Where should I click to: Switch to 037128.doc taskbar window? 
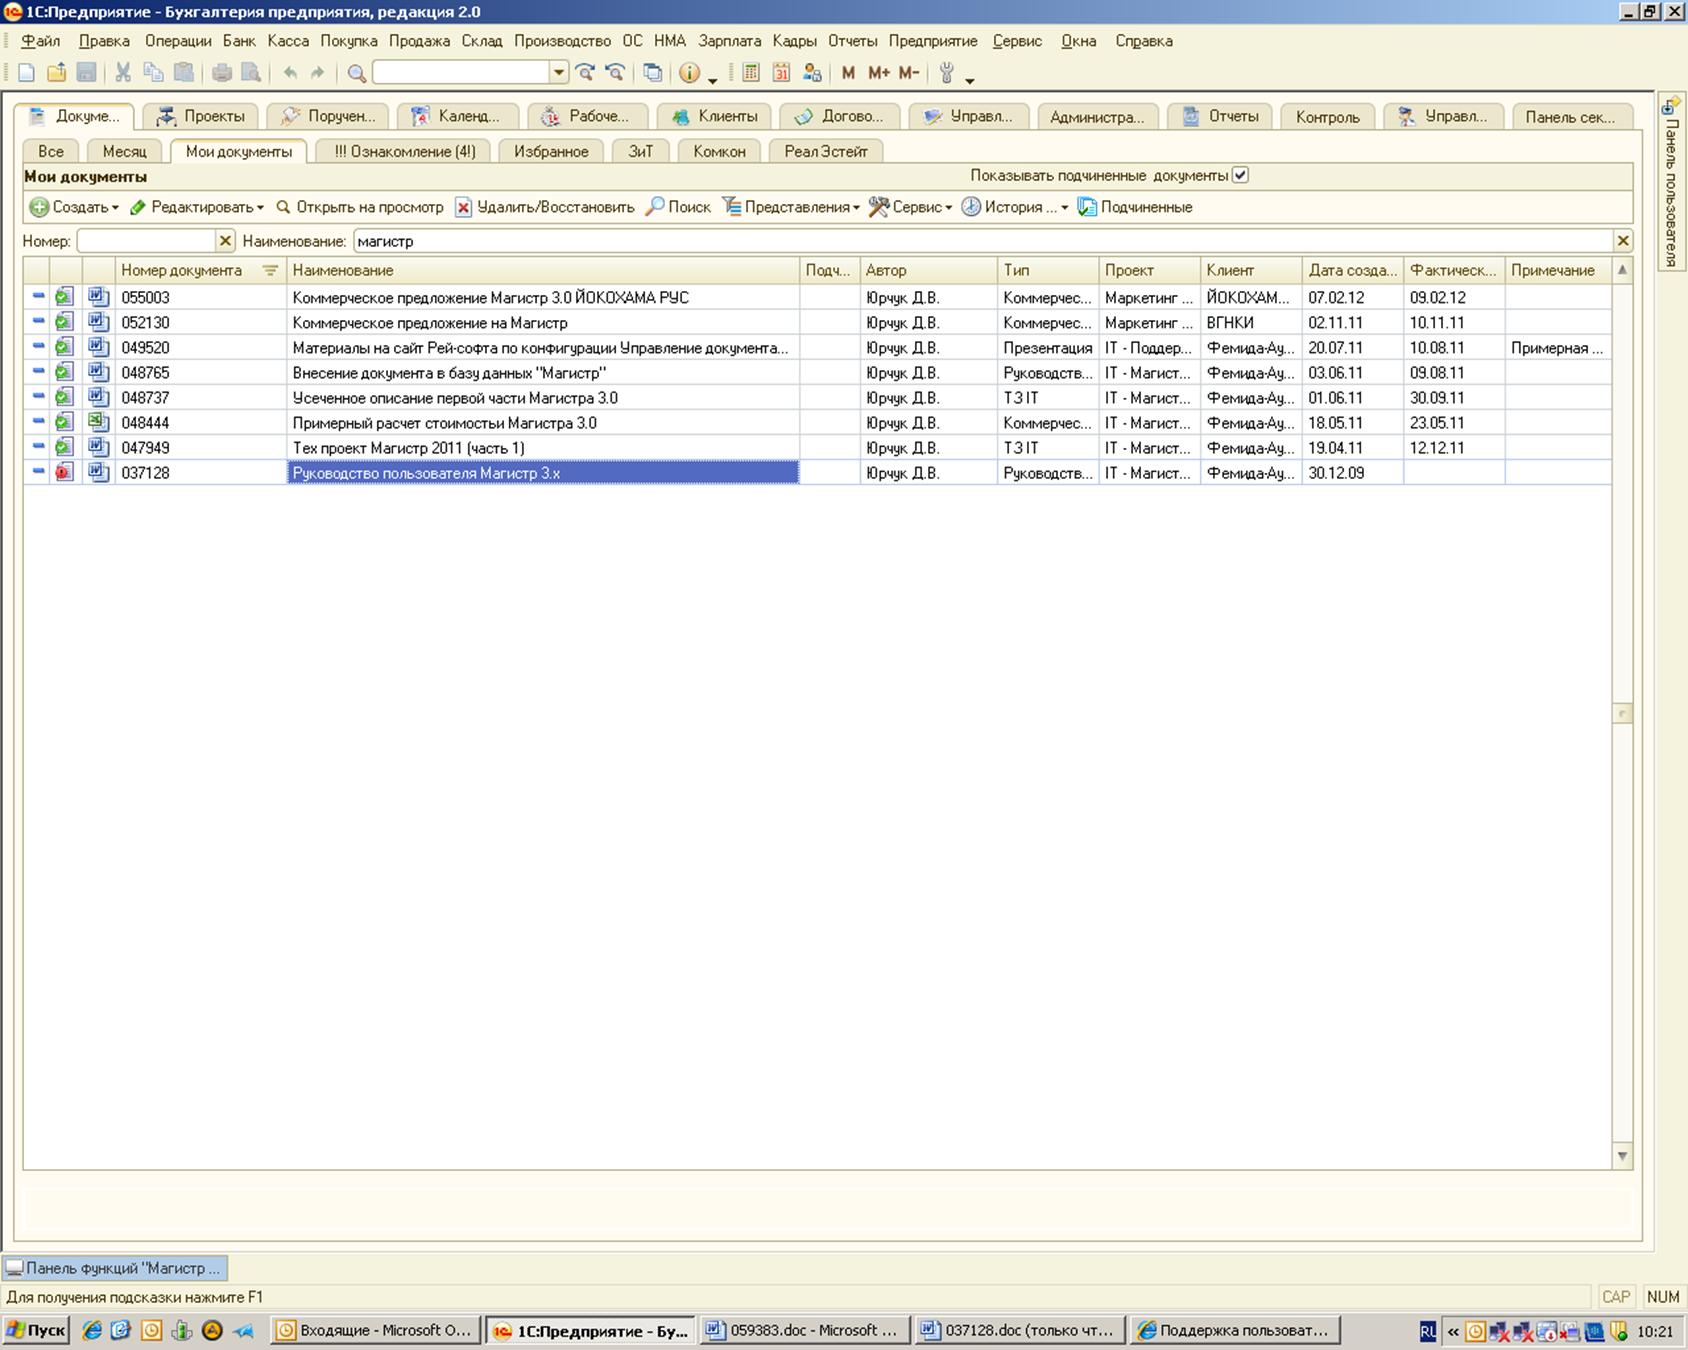point(1020,1330)
